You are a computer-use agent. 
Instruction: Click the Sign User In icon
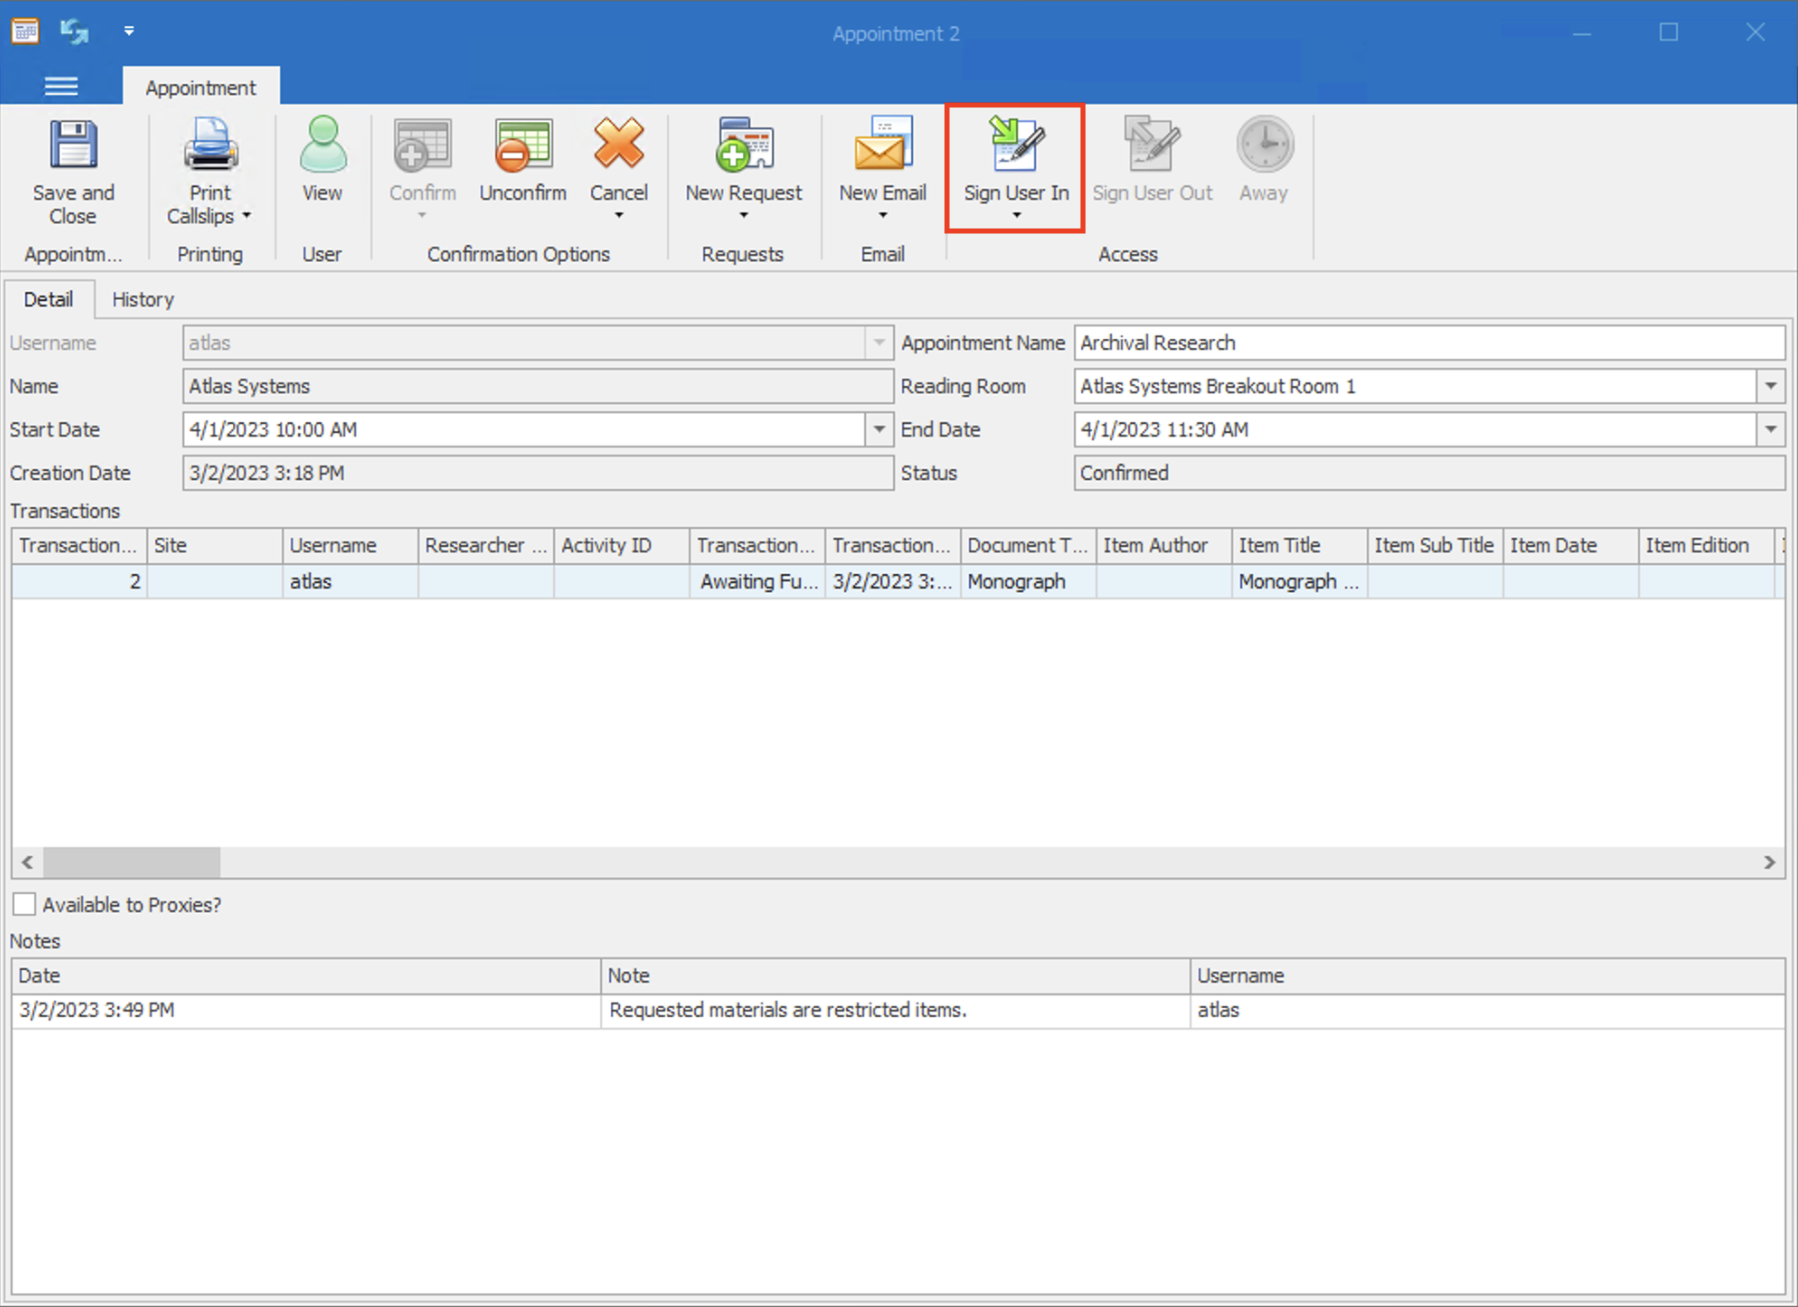pos(1015,146)
